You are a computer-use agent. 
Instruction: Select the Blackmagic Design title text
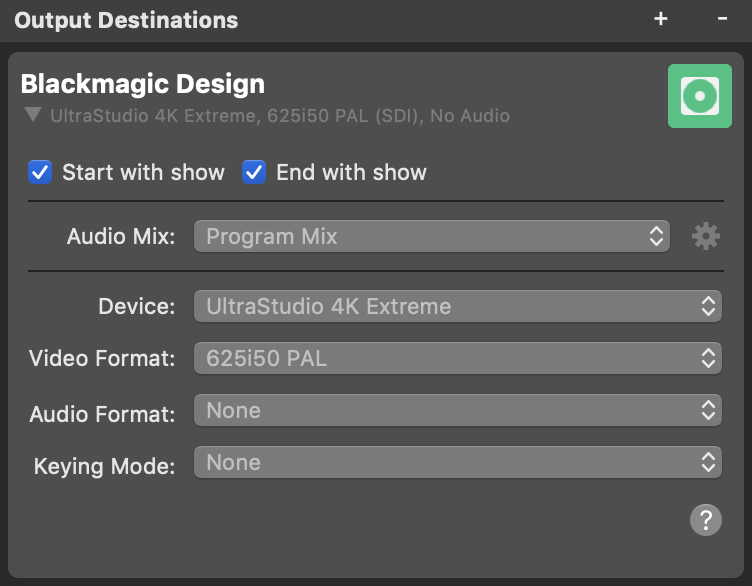click(142, 84)
